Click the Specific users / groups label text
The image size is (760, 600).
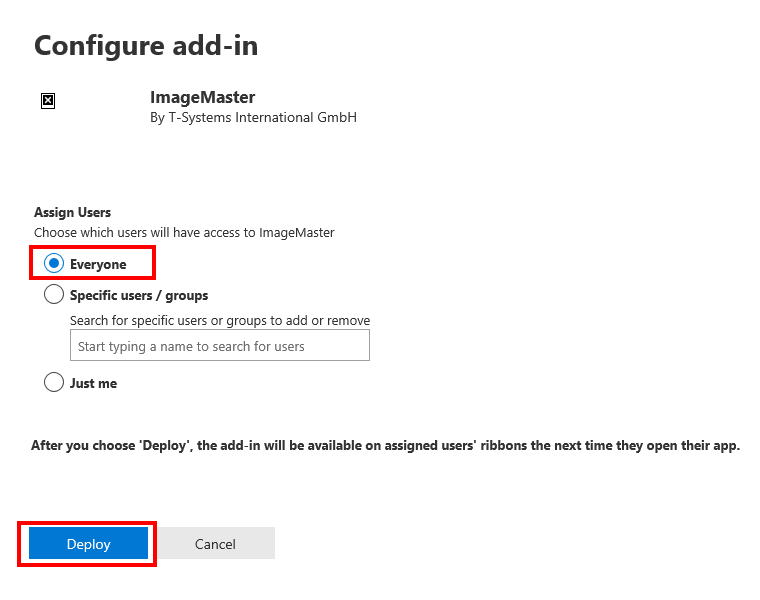click(x=139, y=296)
